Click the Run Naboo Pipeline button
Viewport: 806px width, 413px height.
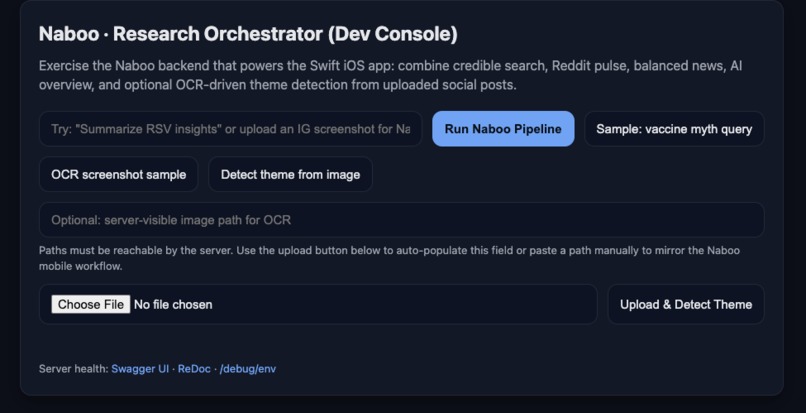click(503, 129)
